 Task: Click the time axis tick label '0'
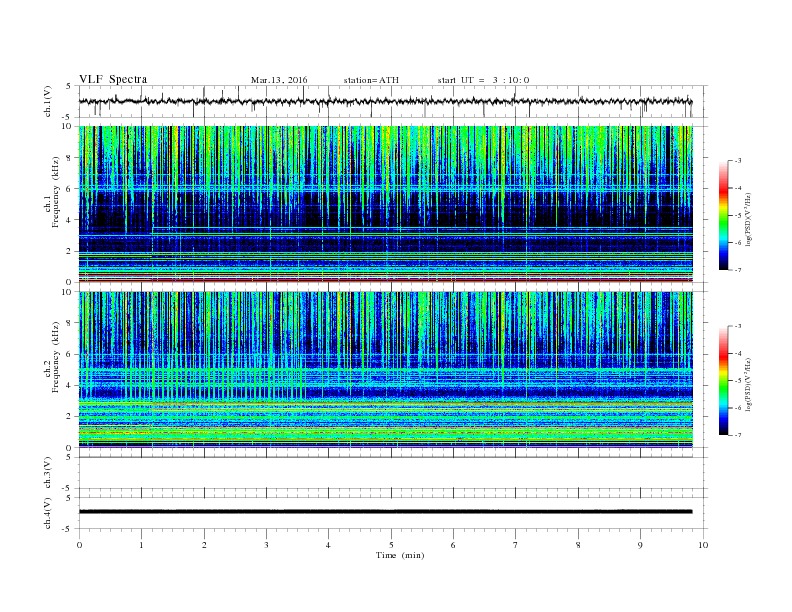pos(79,545)
